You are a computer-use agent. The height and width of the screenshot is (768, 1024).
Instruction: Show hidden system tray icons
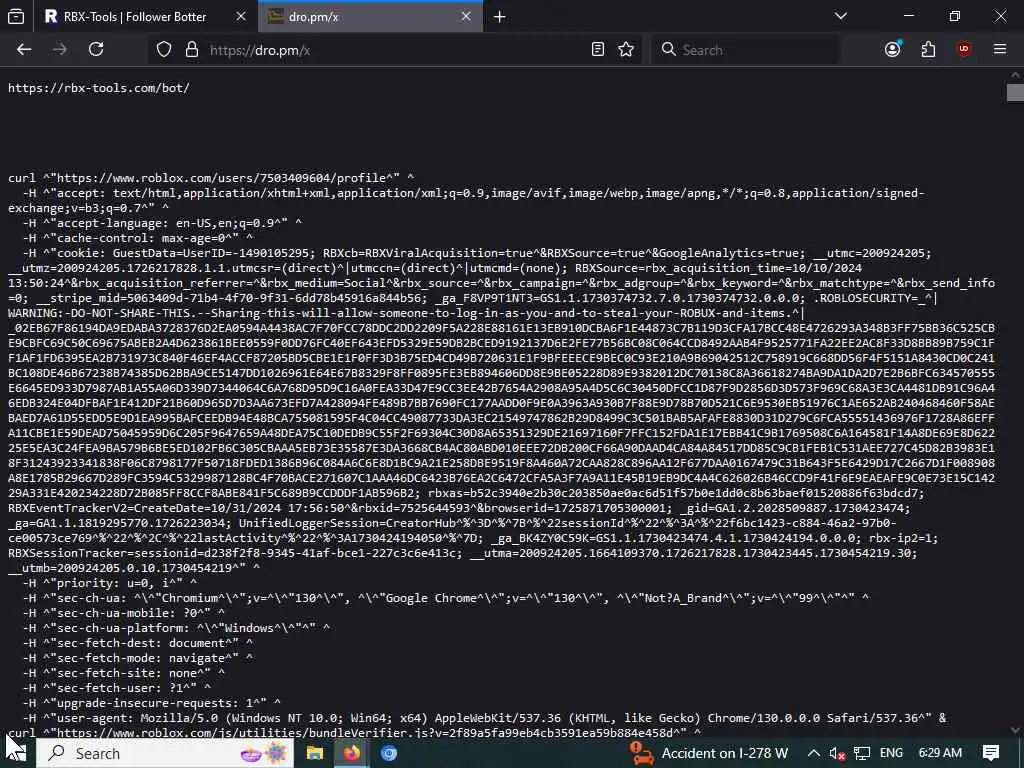[x=814, y=754]
